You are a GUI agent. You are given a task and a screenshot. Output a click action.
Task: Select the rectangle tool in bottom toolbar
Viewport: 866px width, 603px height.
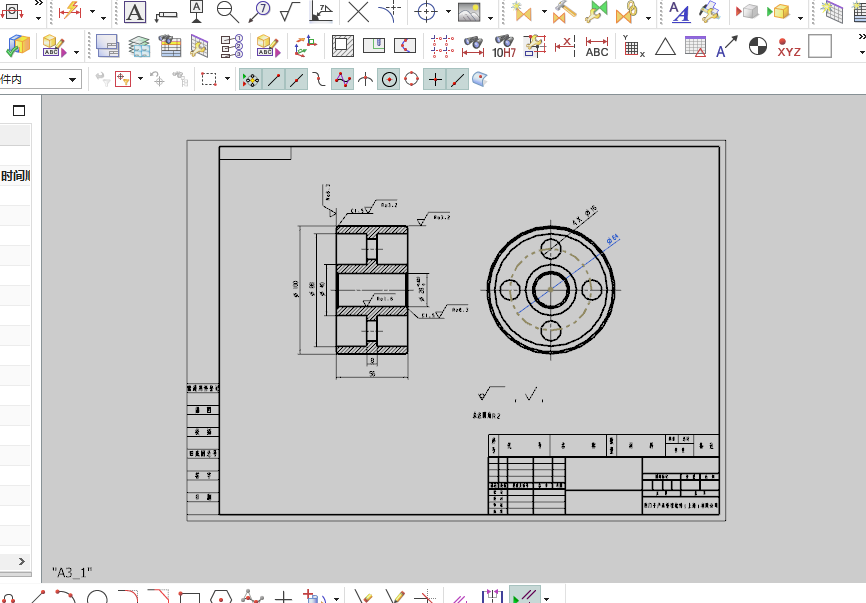point(189,598)
